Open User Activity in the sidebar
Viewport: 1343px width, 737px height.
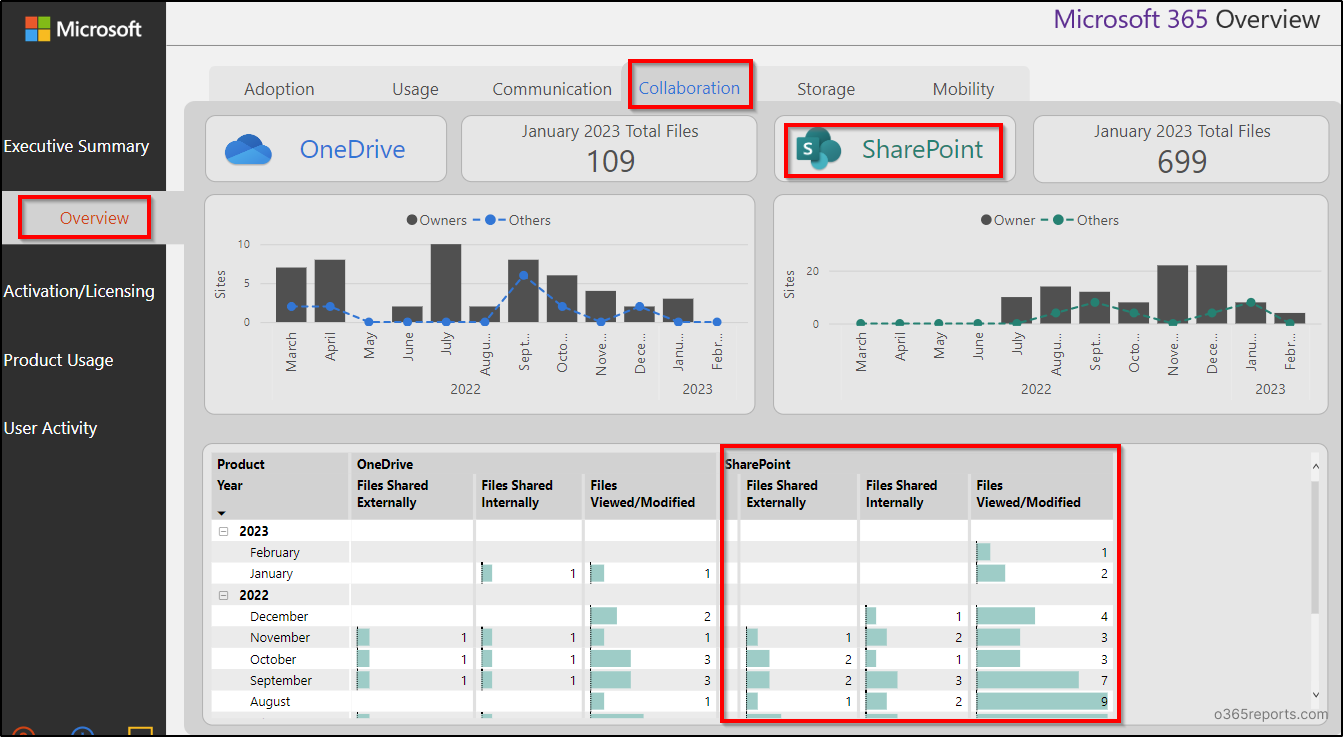(x=50, y=428)
